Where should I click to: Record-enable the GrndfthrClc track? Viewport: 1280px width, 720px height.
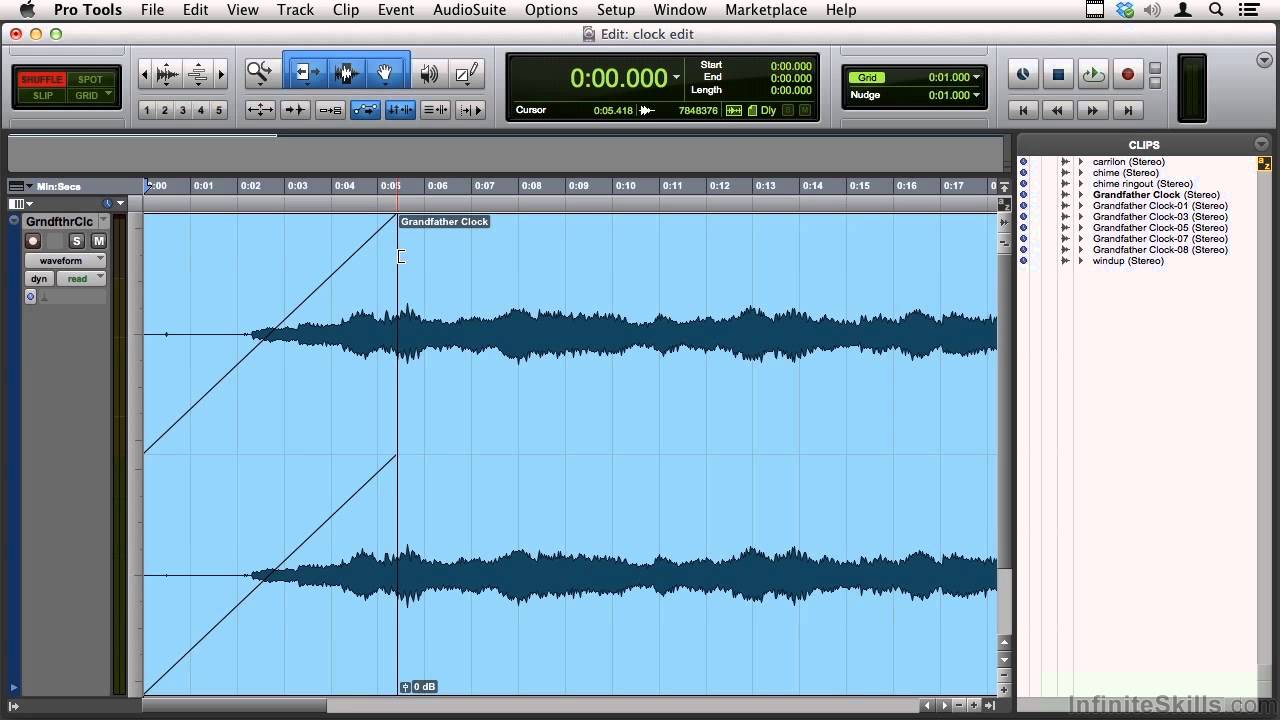[33, 241]
